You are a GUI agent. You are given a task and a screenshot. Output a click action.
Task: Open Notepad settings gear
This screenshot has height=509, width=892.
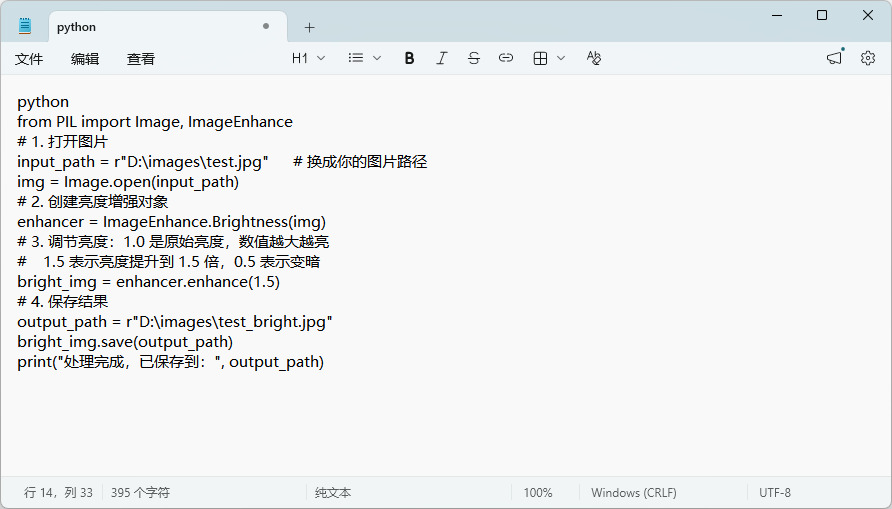click(x=868, y=58)
